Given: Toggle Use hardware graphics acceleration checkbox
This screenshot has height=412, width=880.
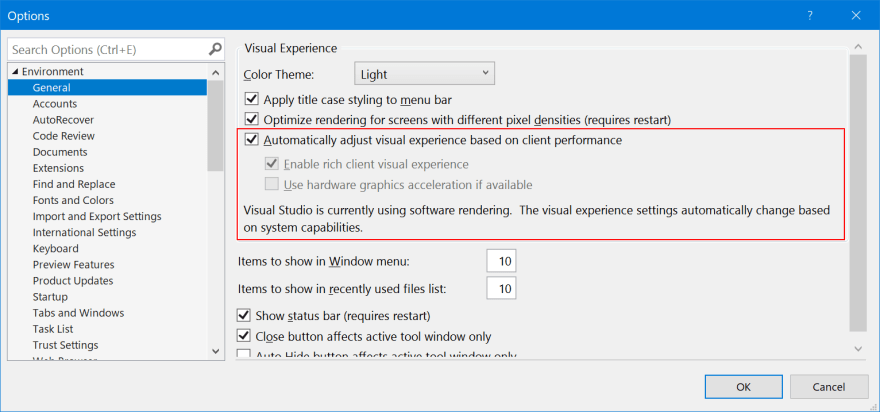Looking at the screenshot, I should tap(272, 184).
